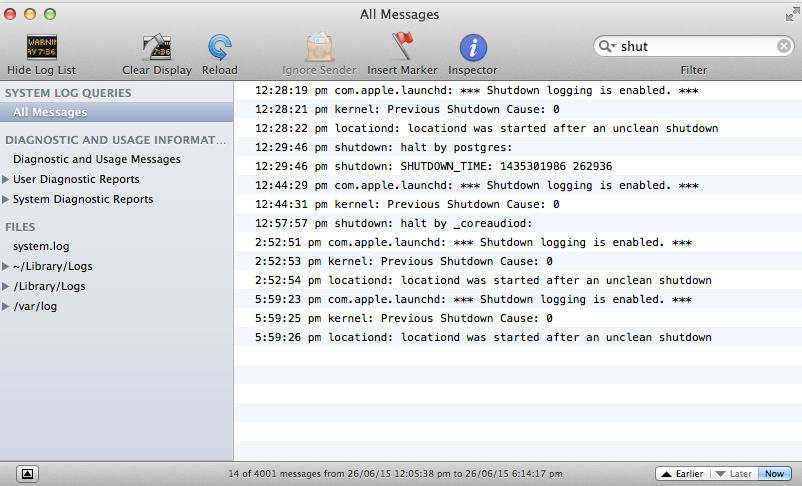
Task: Expand the /var/log folder triangle
Action: pos(6,306)
